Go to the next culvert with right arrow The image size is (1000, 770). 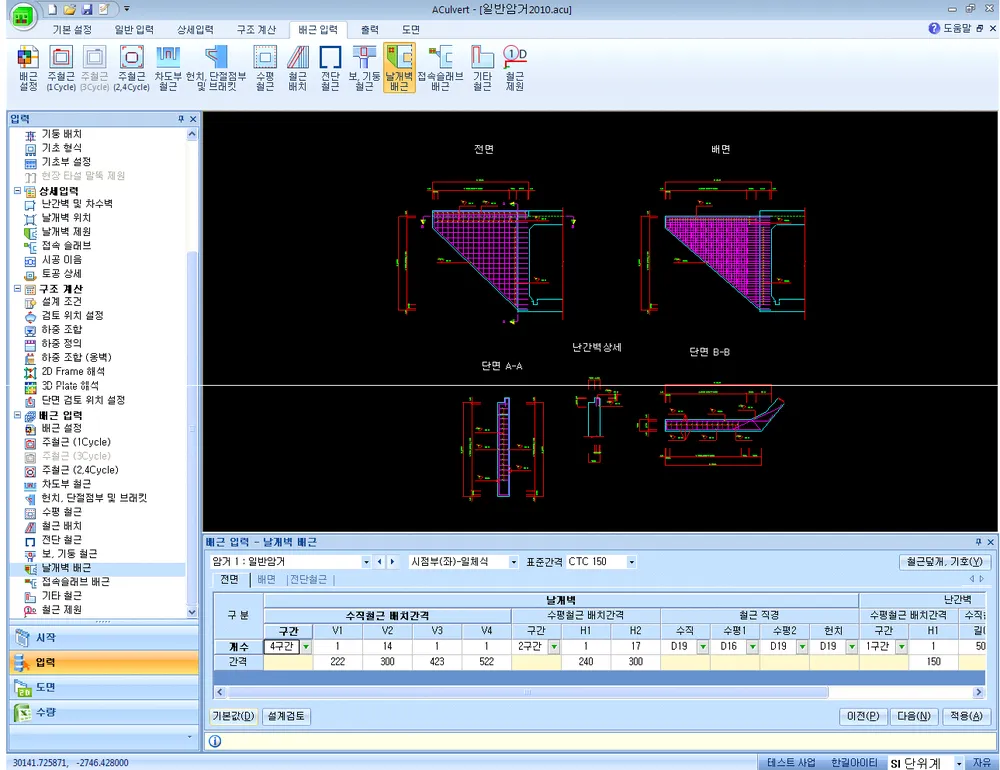[392, 562]
